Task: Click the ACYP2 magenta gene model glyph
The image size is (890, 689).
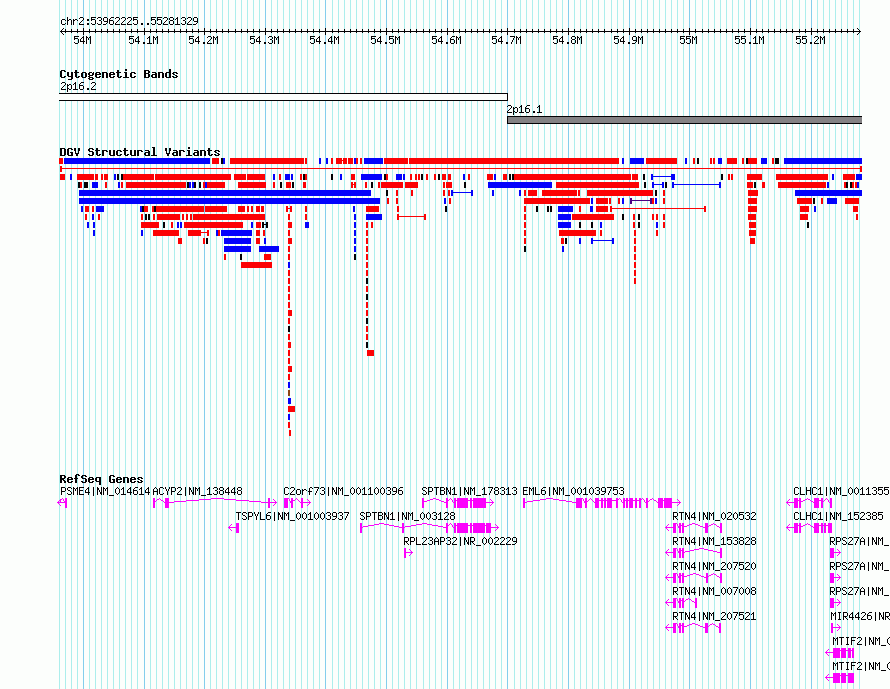Action: tap(215, 503)
